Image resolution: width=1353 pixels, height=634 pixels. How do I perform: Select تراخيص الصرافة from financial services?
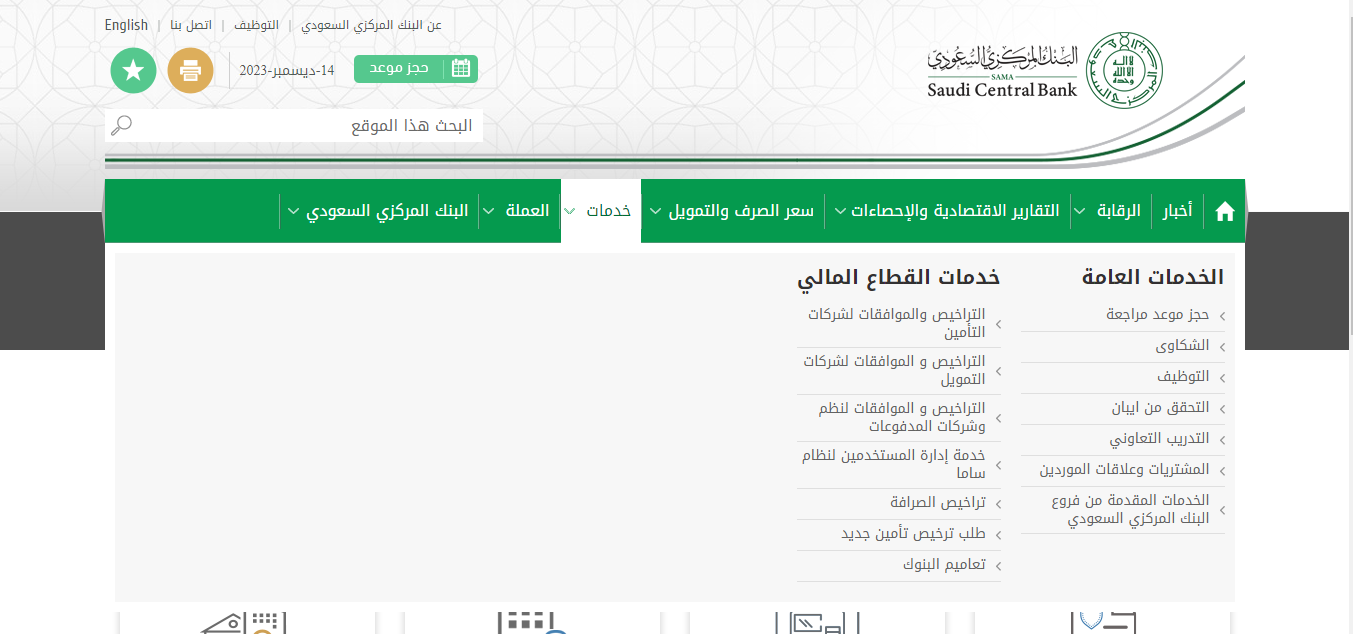coord(938,503)
